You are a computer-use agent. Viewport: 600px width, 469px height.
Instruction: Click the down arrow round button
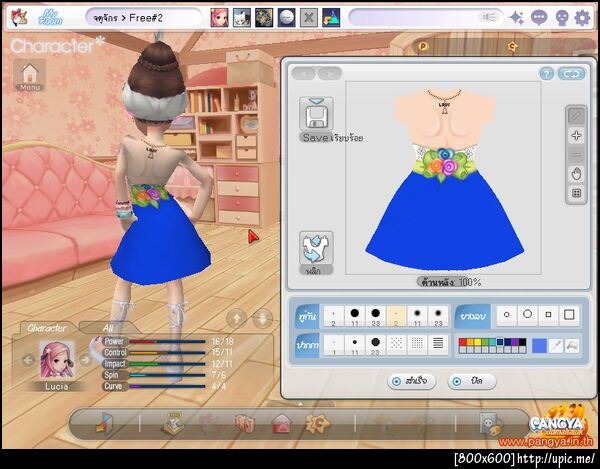[x=263, y=318]
